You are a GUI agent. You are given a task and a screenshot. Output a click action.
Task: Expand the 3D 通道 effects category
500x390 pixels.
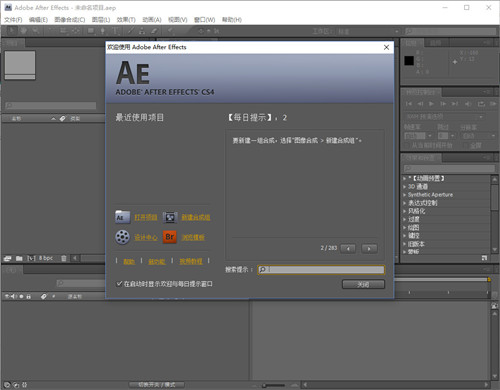(405, 187)
